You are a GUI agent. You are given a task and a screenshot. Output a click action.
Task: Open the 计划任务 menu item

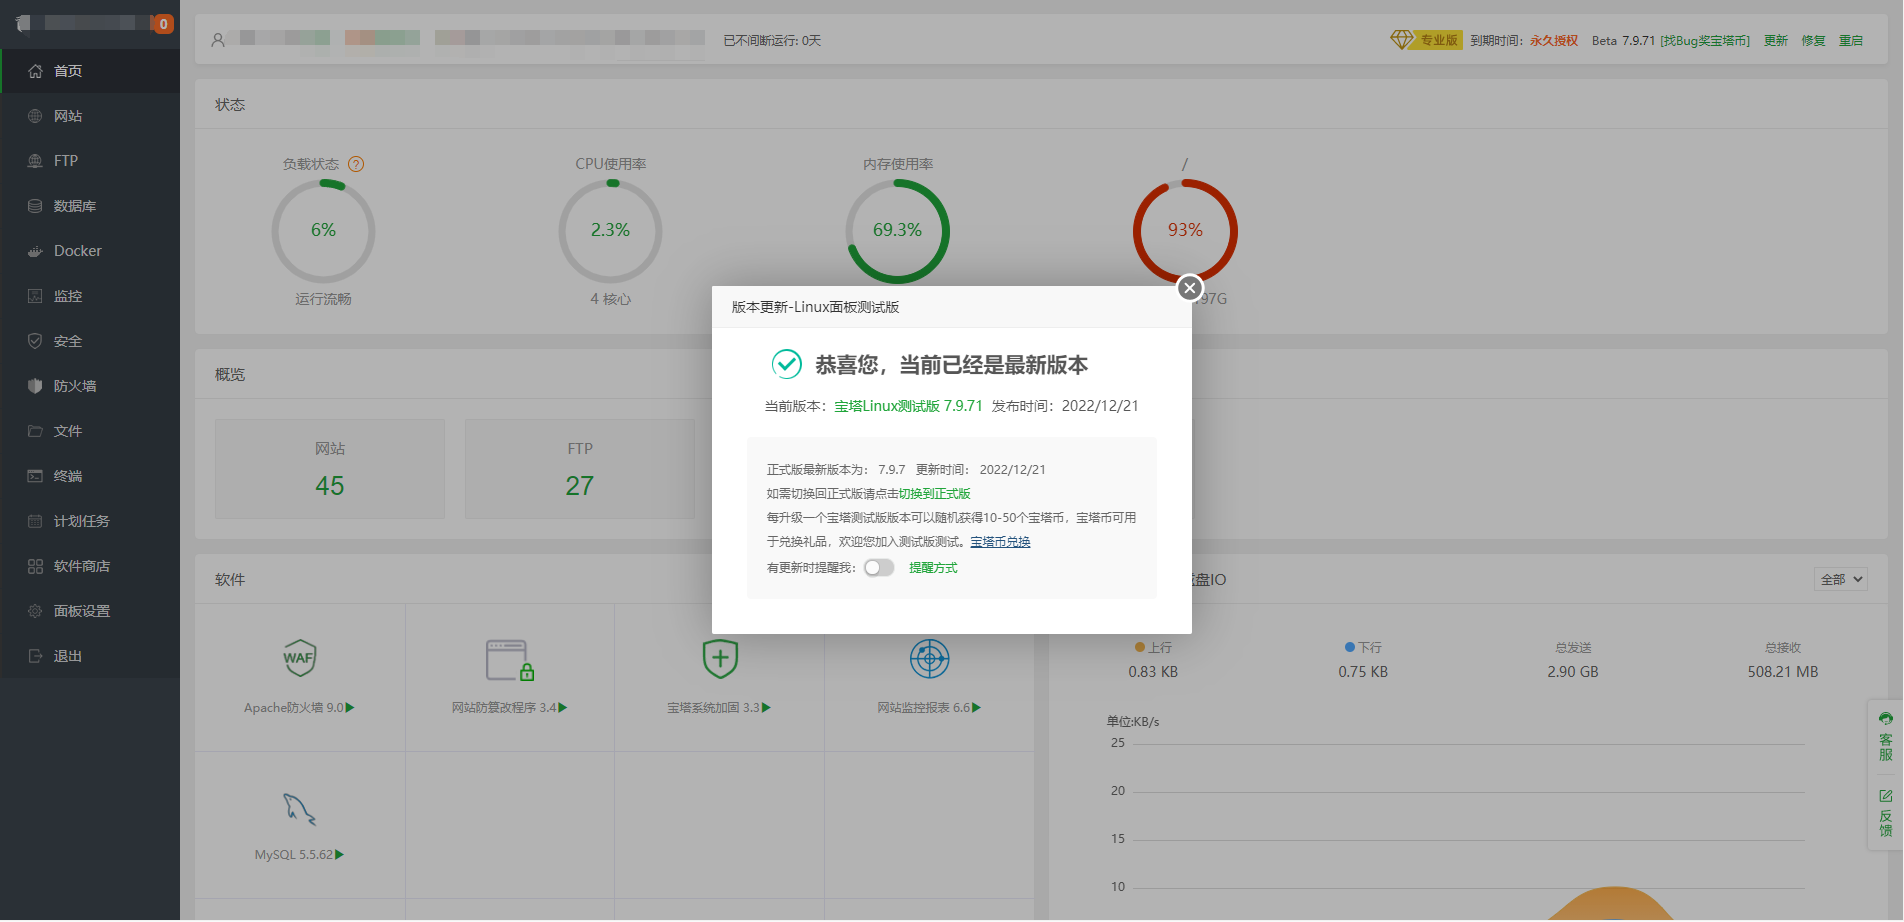(90, 521)
